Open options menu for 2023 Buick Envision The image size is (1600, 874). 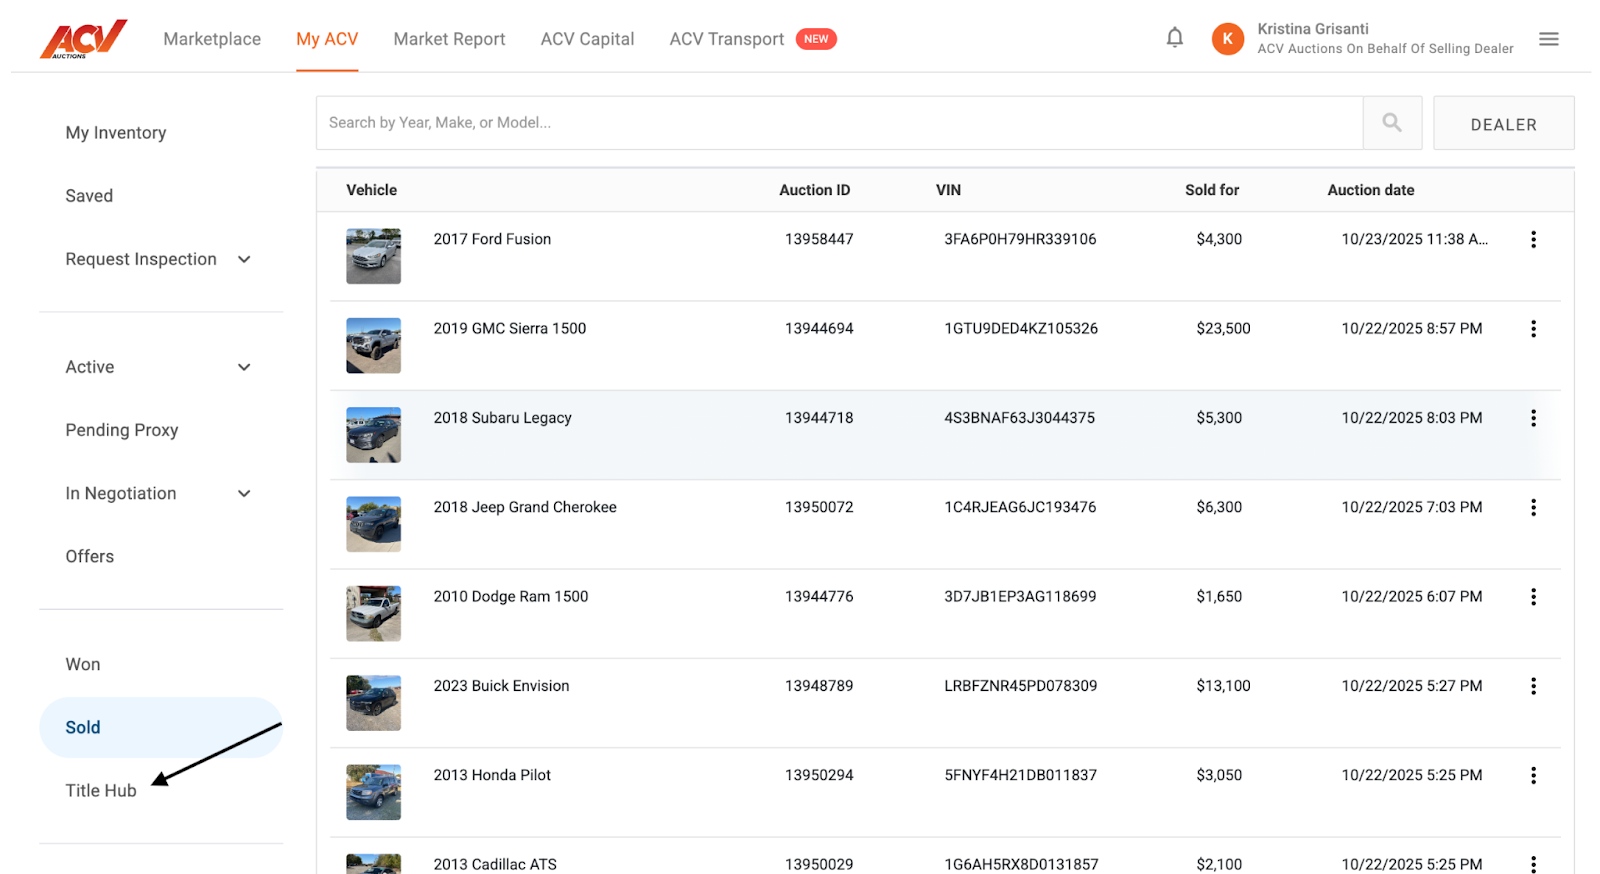tap(1533, 686)
